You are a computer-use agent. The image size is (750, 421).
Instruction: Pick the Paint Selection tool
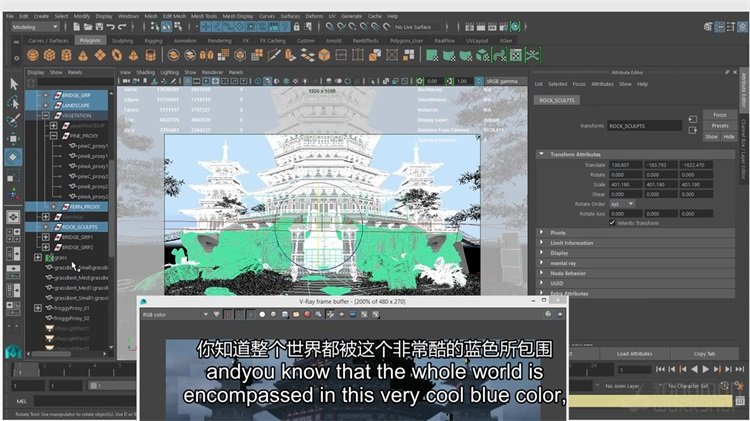tap(13, 120)
